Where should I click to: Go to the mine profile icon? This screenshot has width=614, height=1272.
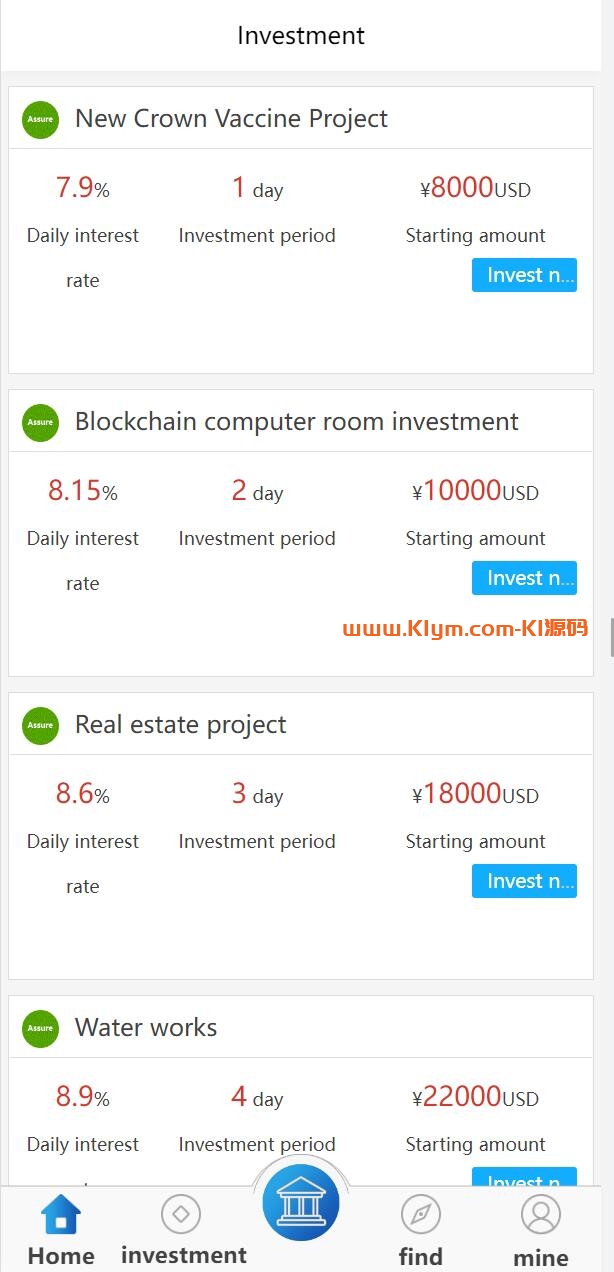click(x=541, y=1215)
